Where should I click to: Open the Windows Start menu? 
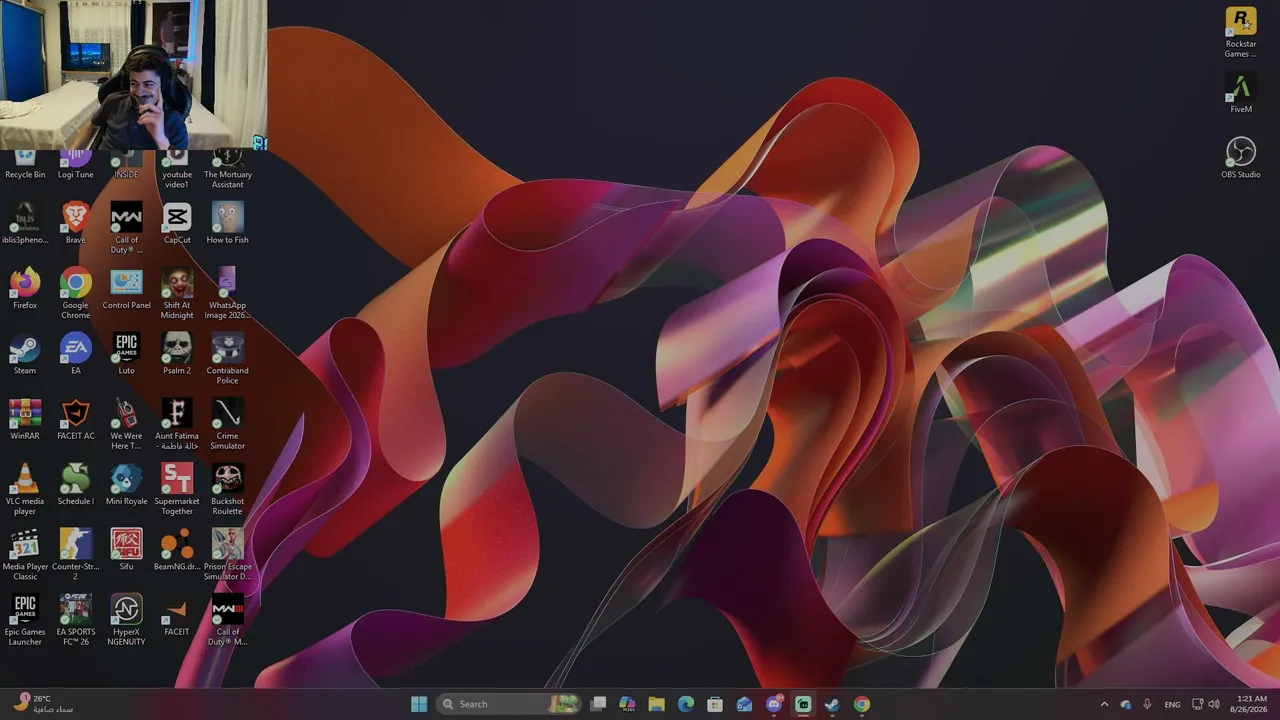[419, 704]
